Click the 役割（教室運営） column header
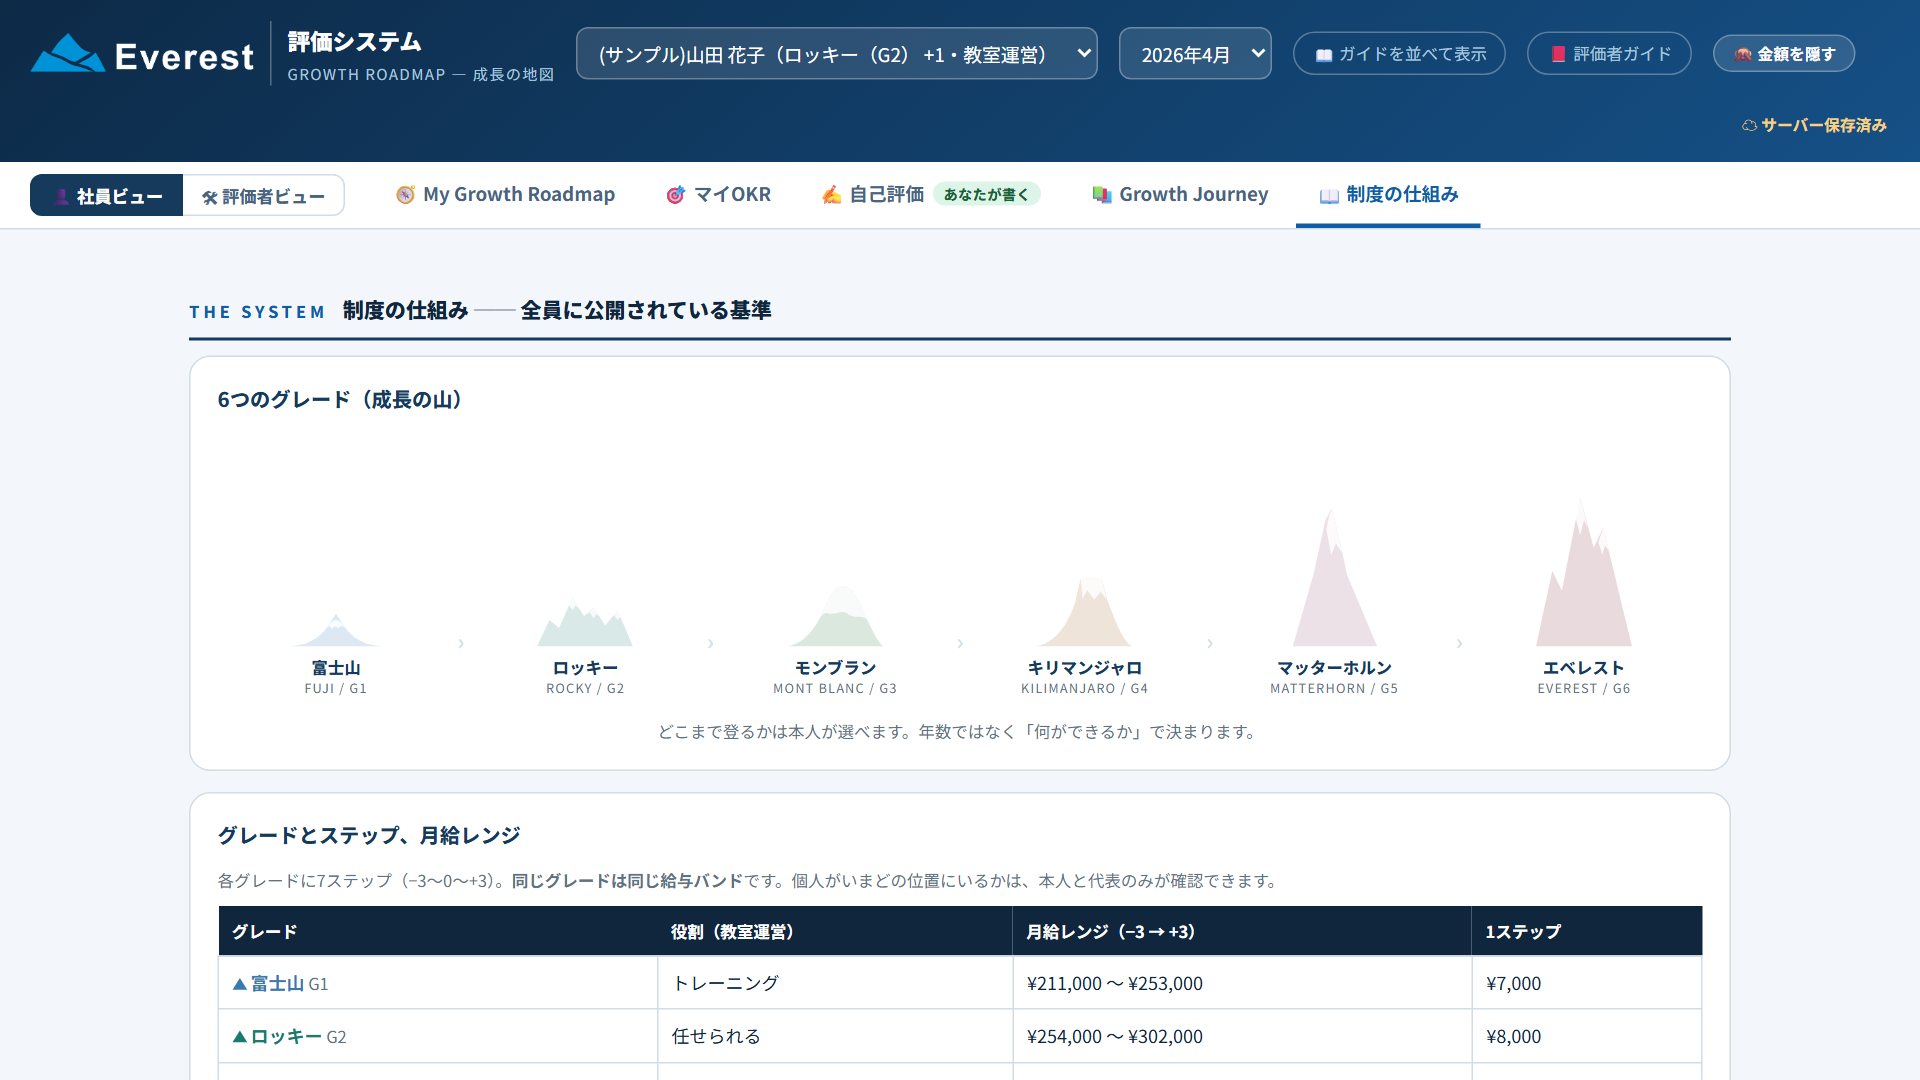The image size is (1920, 1080). pos(835,931)
